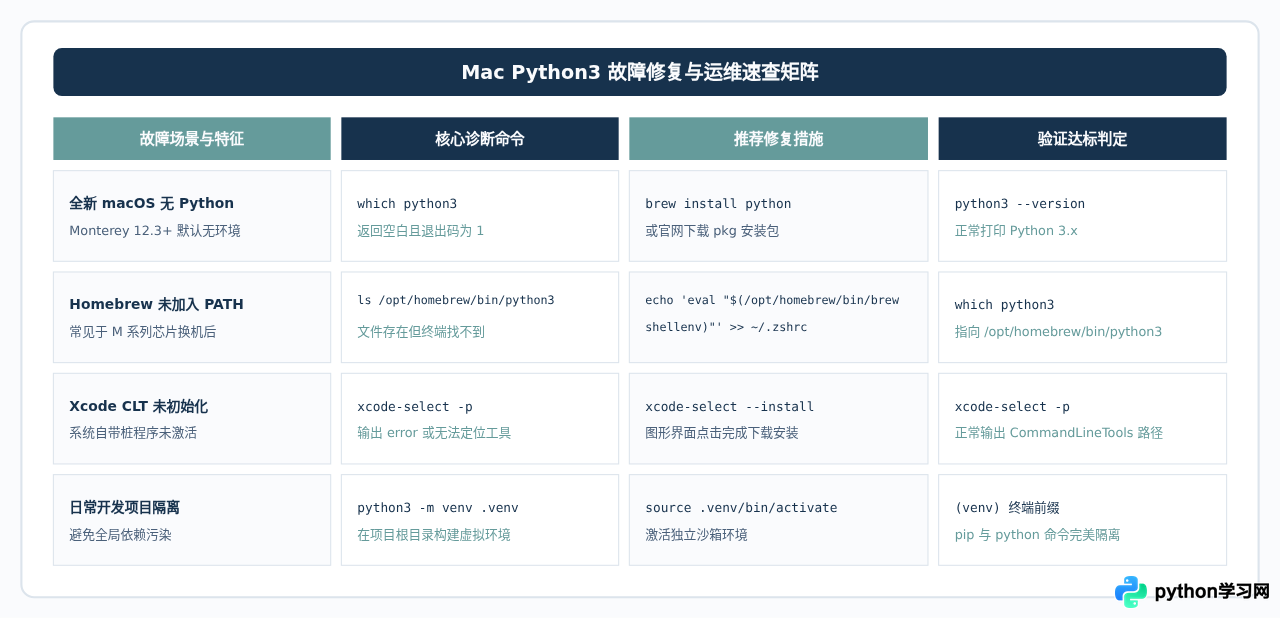Click '指向 /opt/homebrew/bin/python3' text
1280x619 pixels.
point(1058,332)
